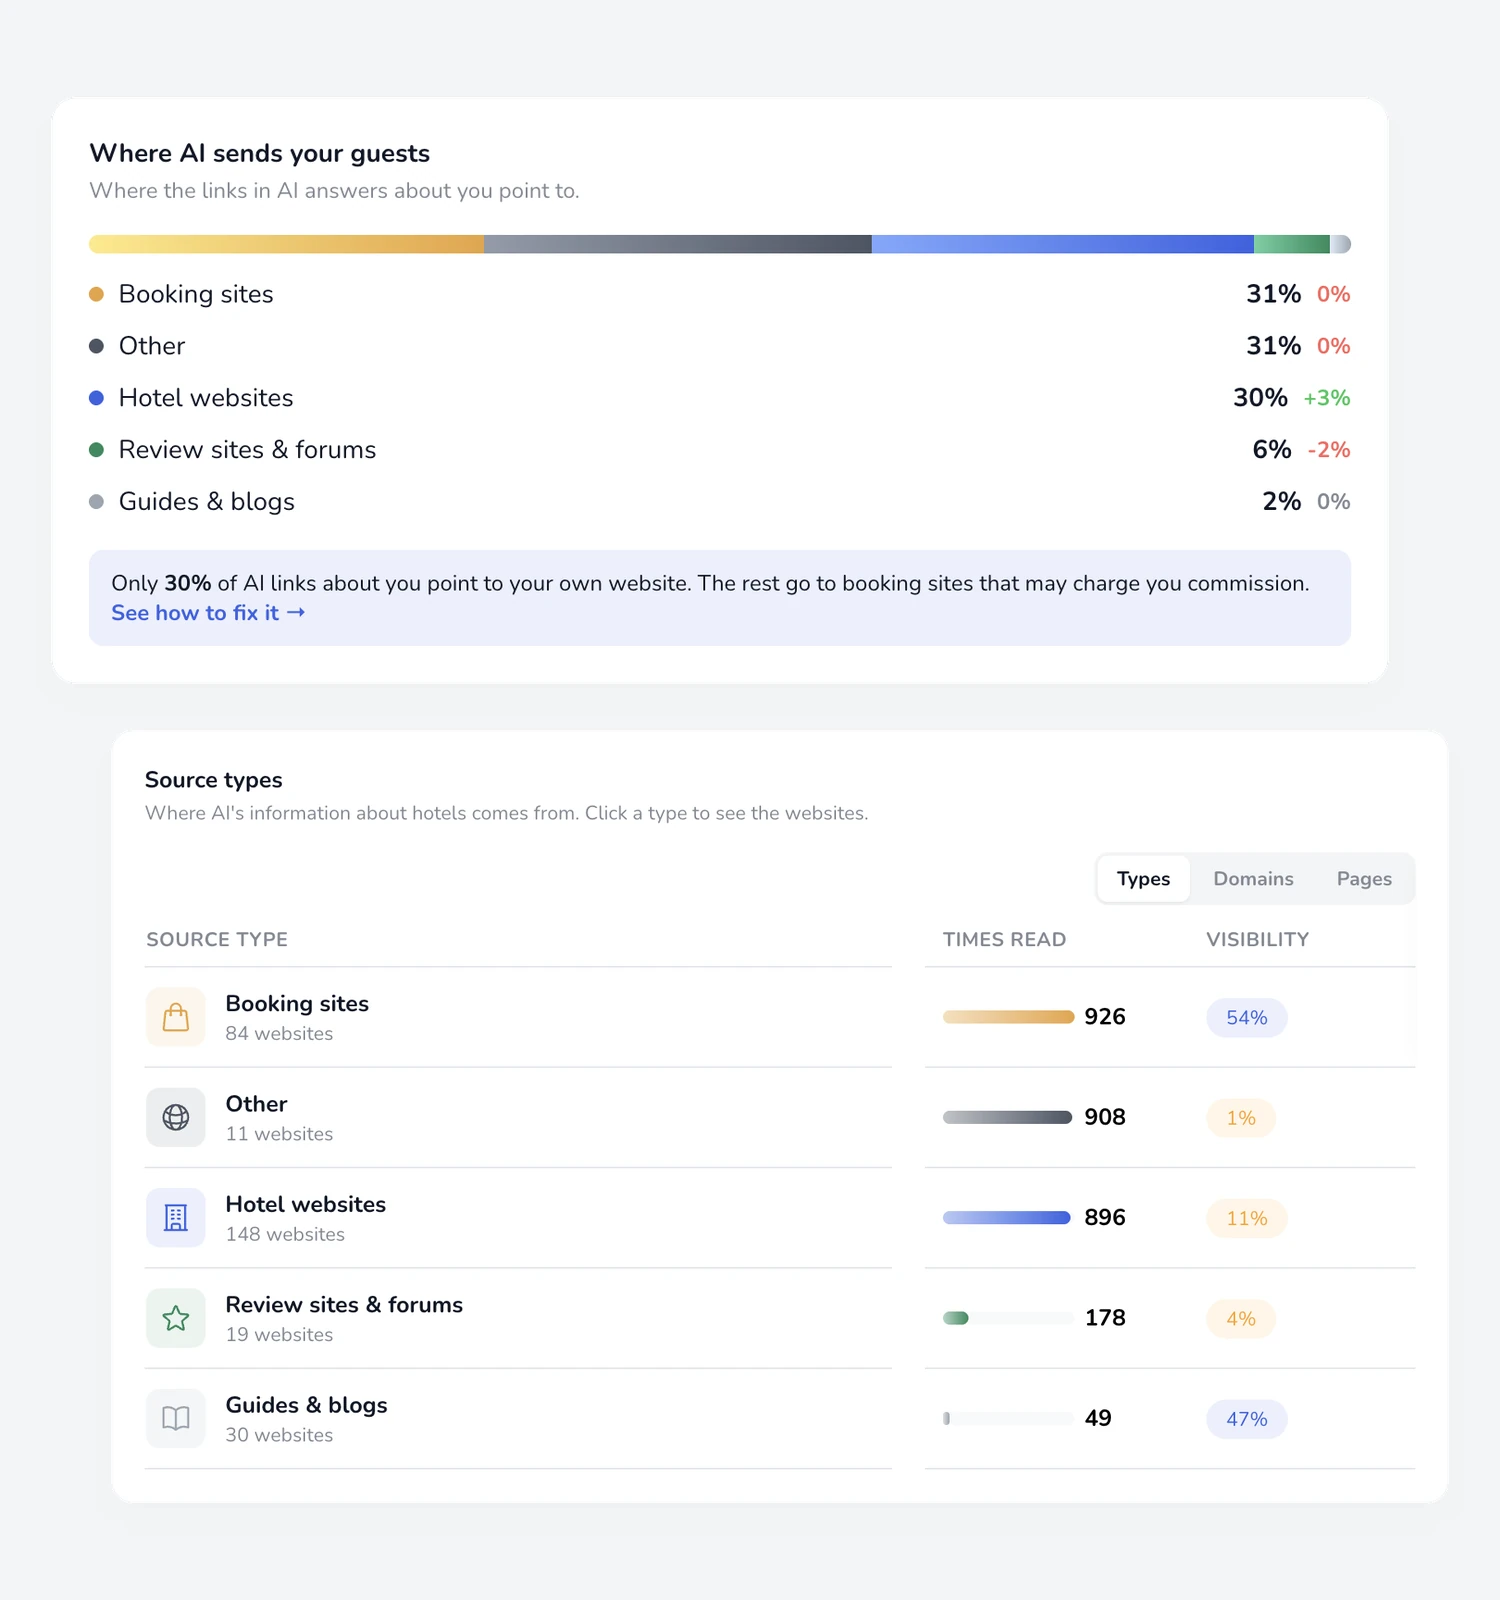Viewport: 1500px width, 1600px height.
Task: Click the +3% Hotel websites change value
Action: (x=1327, y=398)
